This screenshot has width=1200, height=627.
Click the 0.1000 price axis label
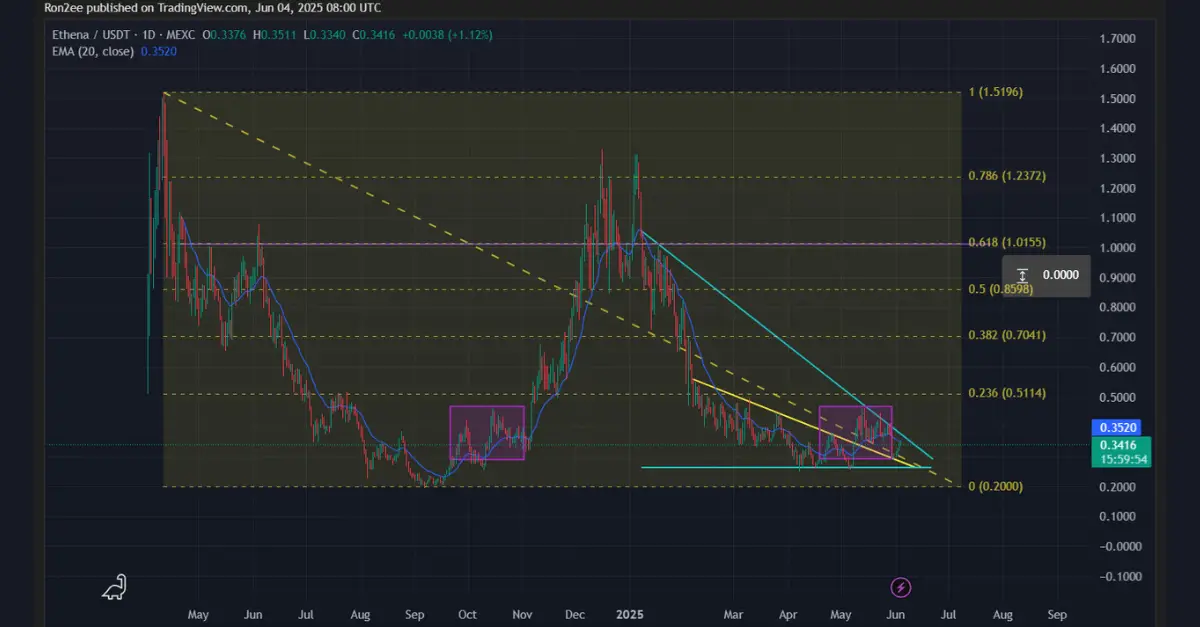pos(1116,517)
